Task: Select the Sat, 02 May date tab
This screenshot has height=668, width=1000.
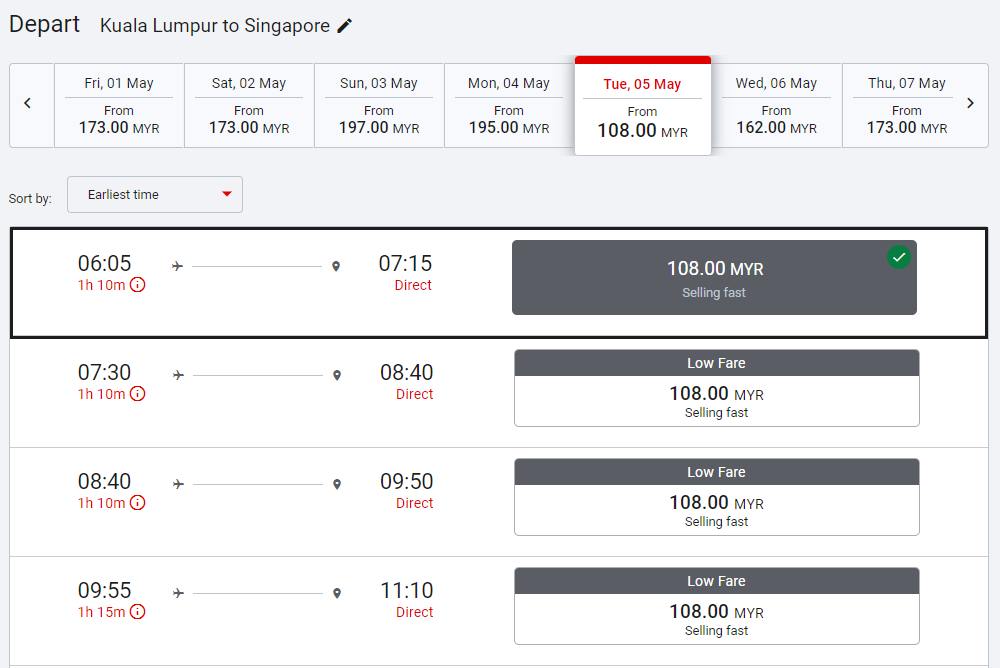Action: tap(249, 106)
